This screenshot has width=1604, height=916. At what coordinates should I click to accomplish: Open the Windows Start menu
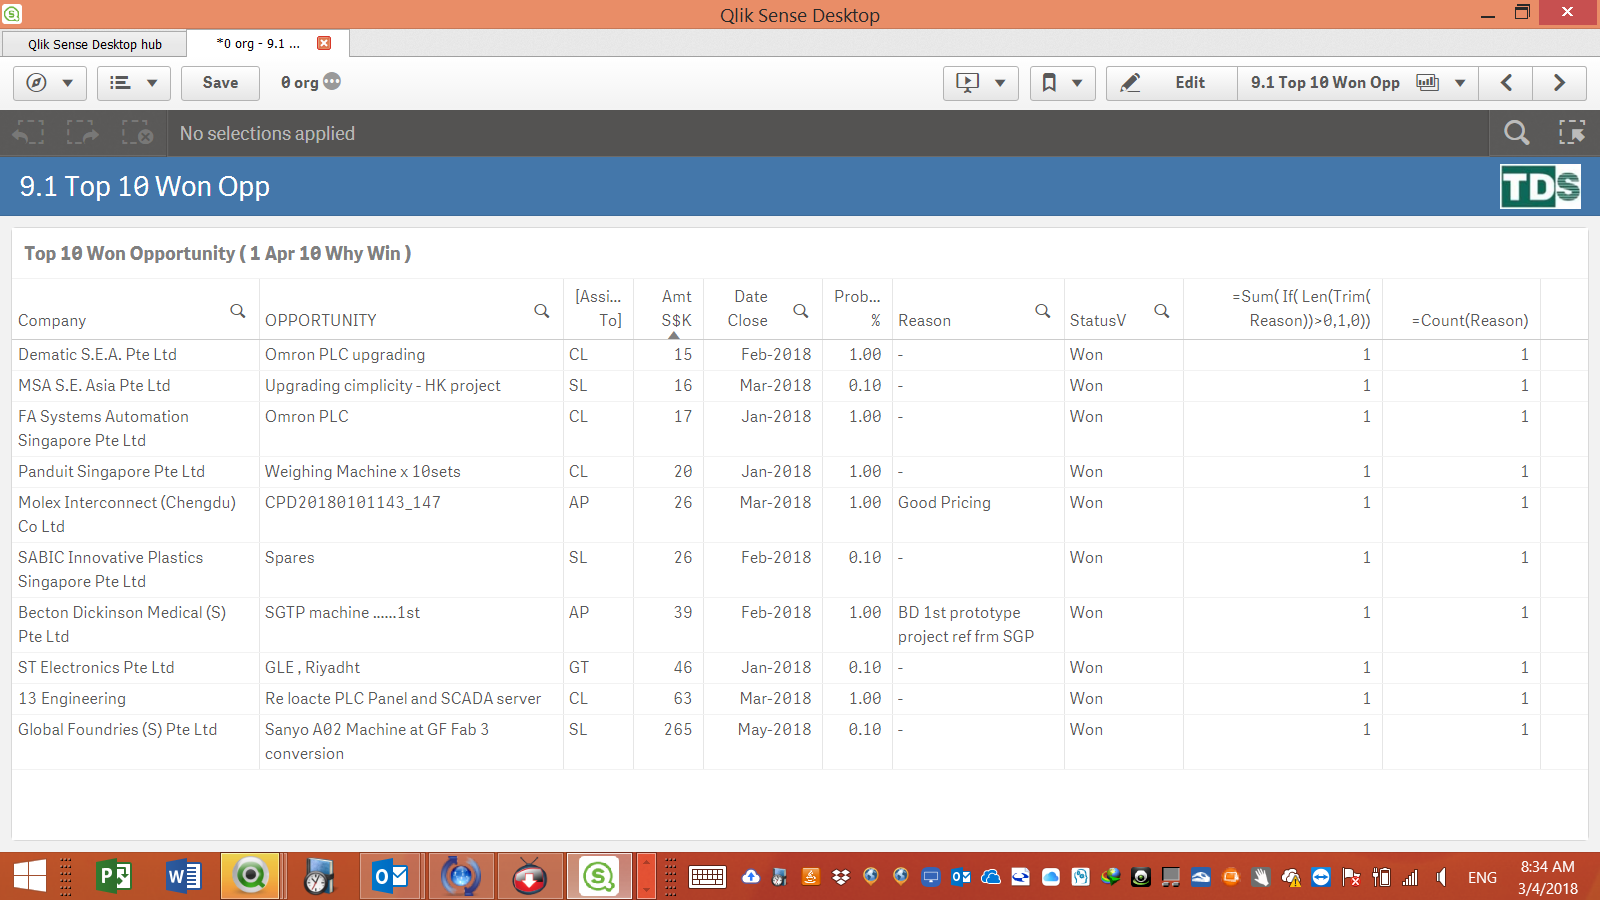coord(30,877)
